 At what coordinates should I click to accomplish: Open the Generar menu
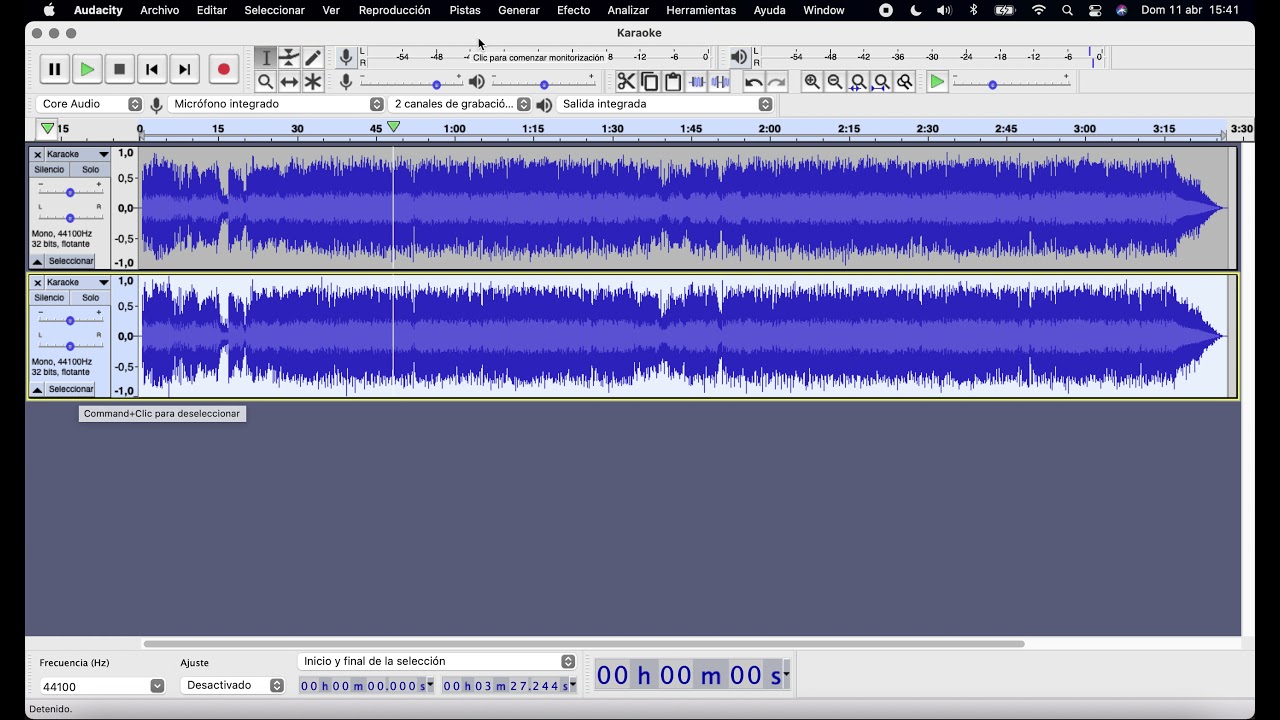[519, 10]
